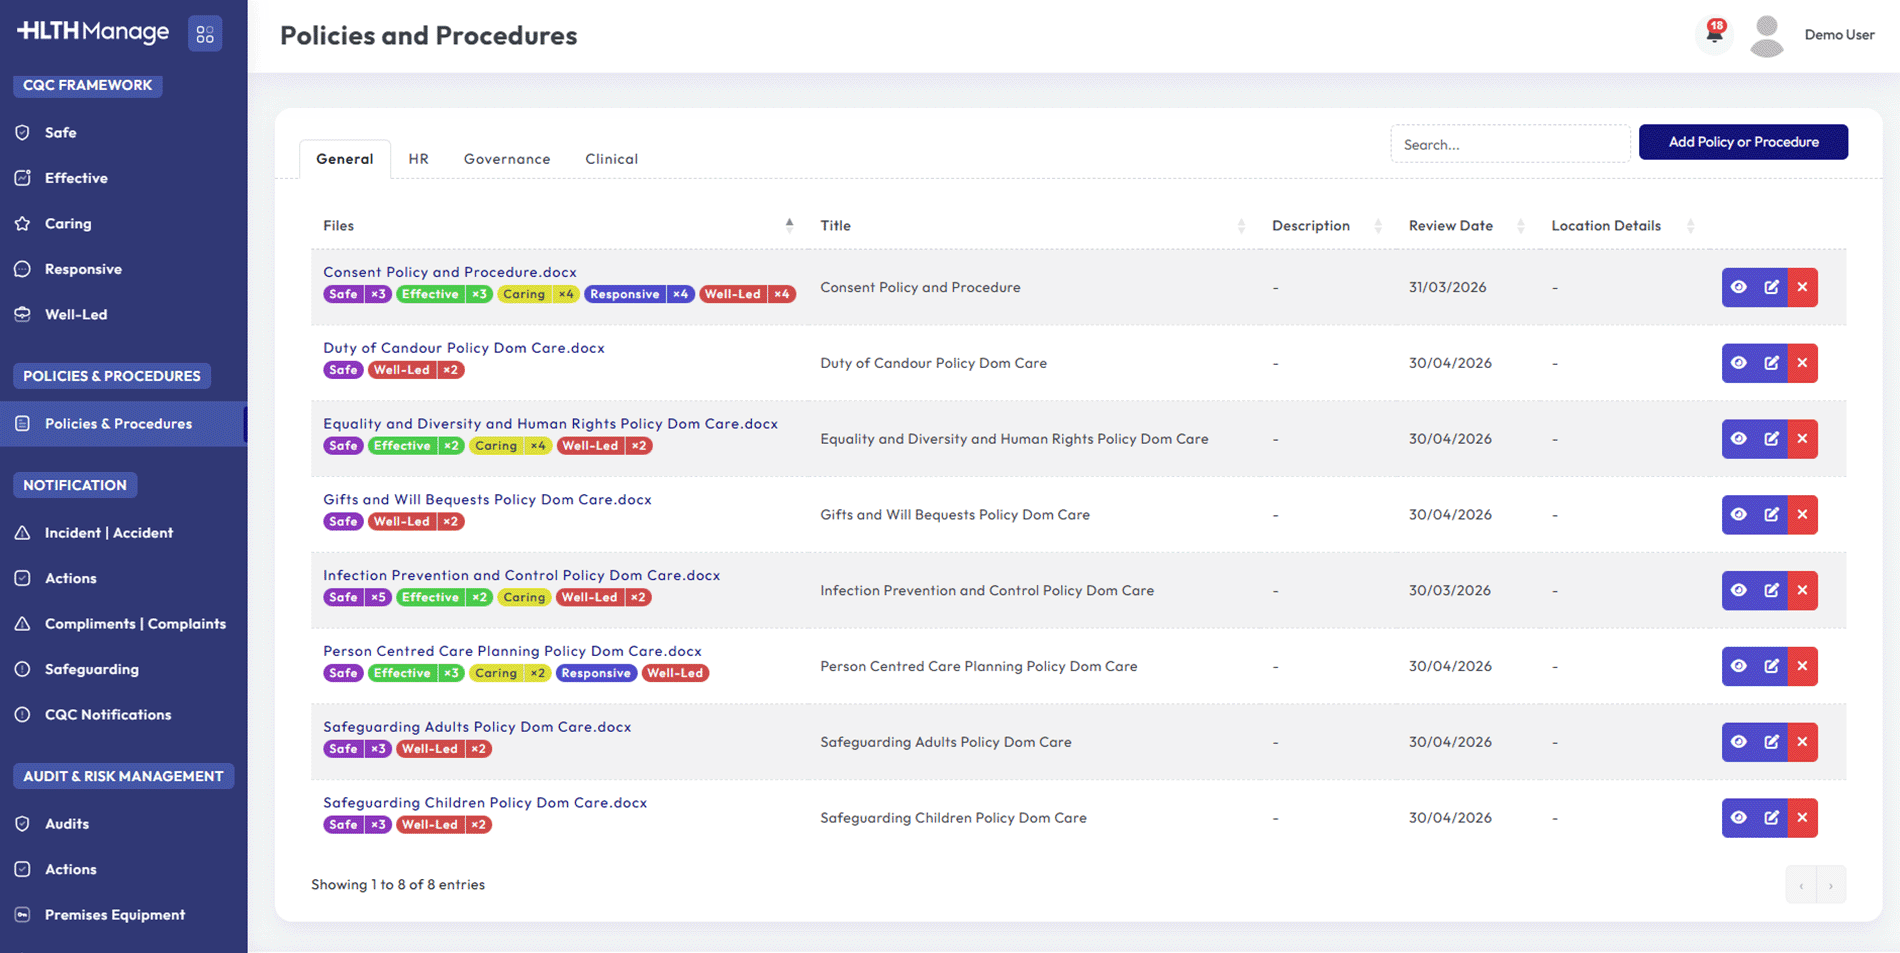Edit the Consent Policy and Procedure entry
Image resolution: width=1900 pixels, height=953 pixels.
[x=1771, y=288]
